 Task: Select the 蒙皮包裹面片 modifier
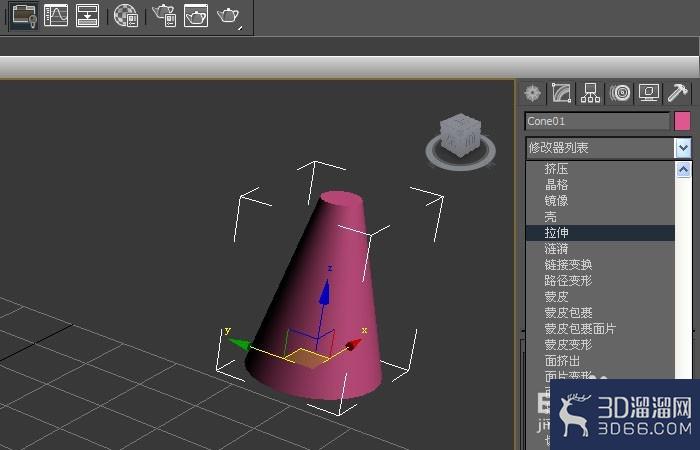[x=600, y=329]
